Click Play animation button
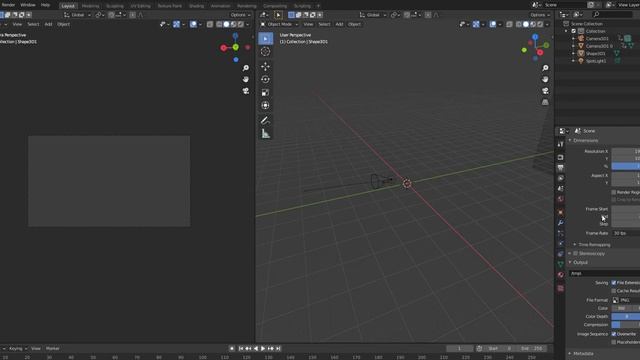The image size is (640, 360). coord(263,349)
